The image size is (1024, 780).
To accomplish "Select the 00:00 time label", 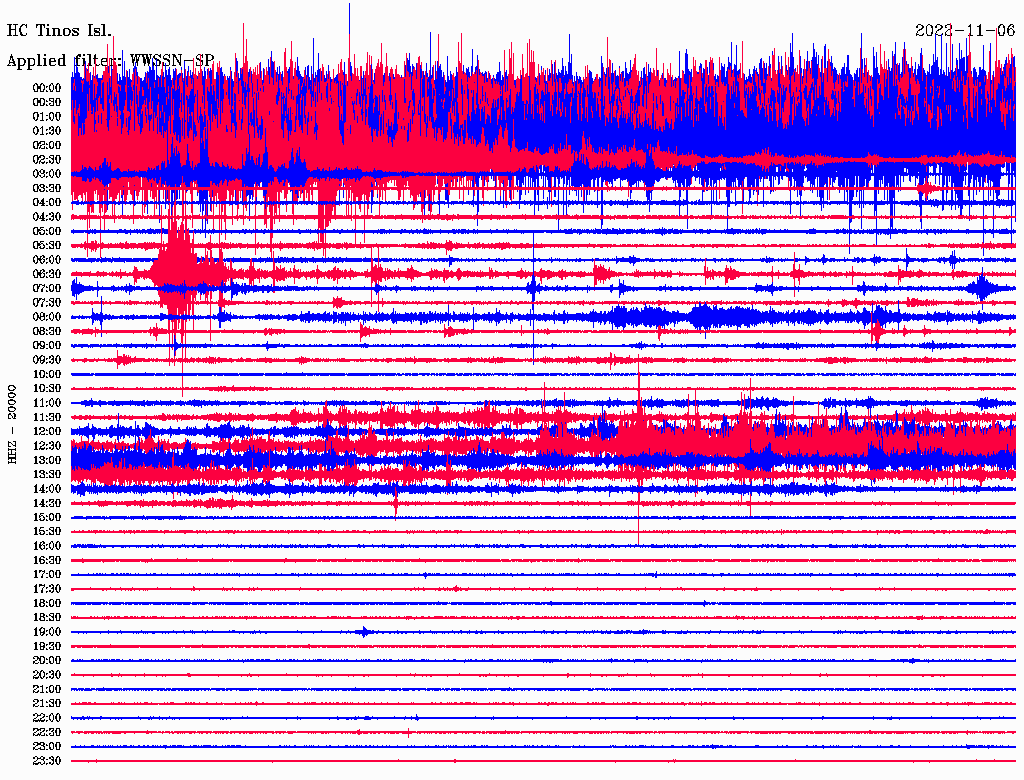I will coord(47,88).
